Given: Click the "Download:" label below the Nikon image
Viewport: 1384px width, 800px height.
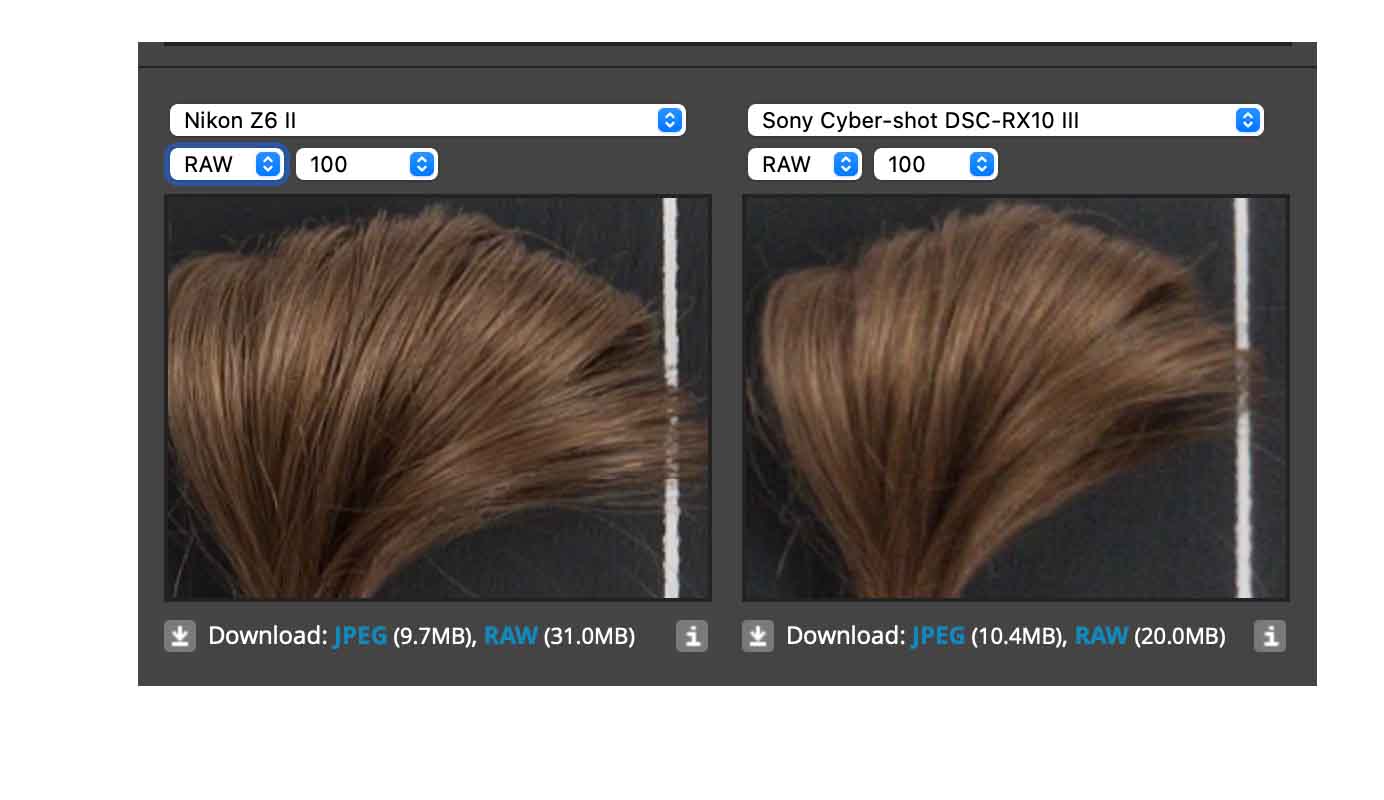Looking at the screenshot, I should [x=268, y=636].
